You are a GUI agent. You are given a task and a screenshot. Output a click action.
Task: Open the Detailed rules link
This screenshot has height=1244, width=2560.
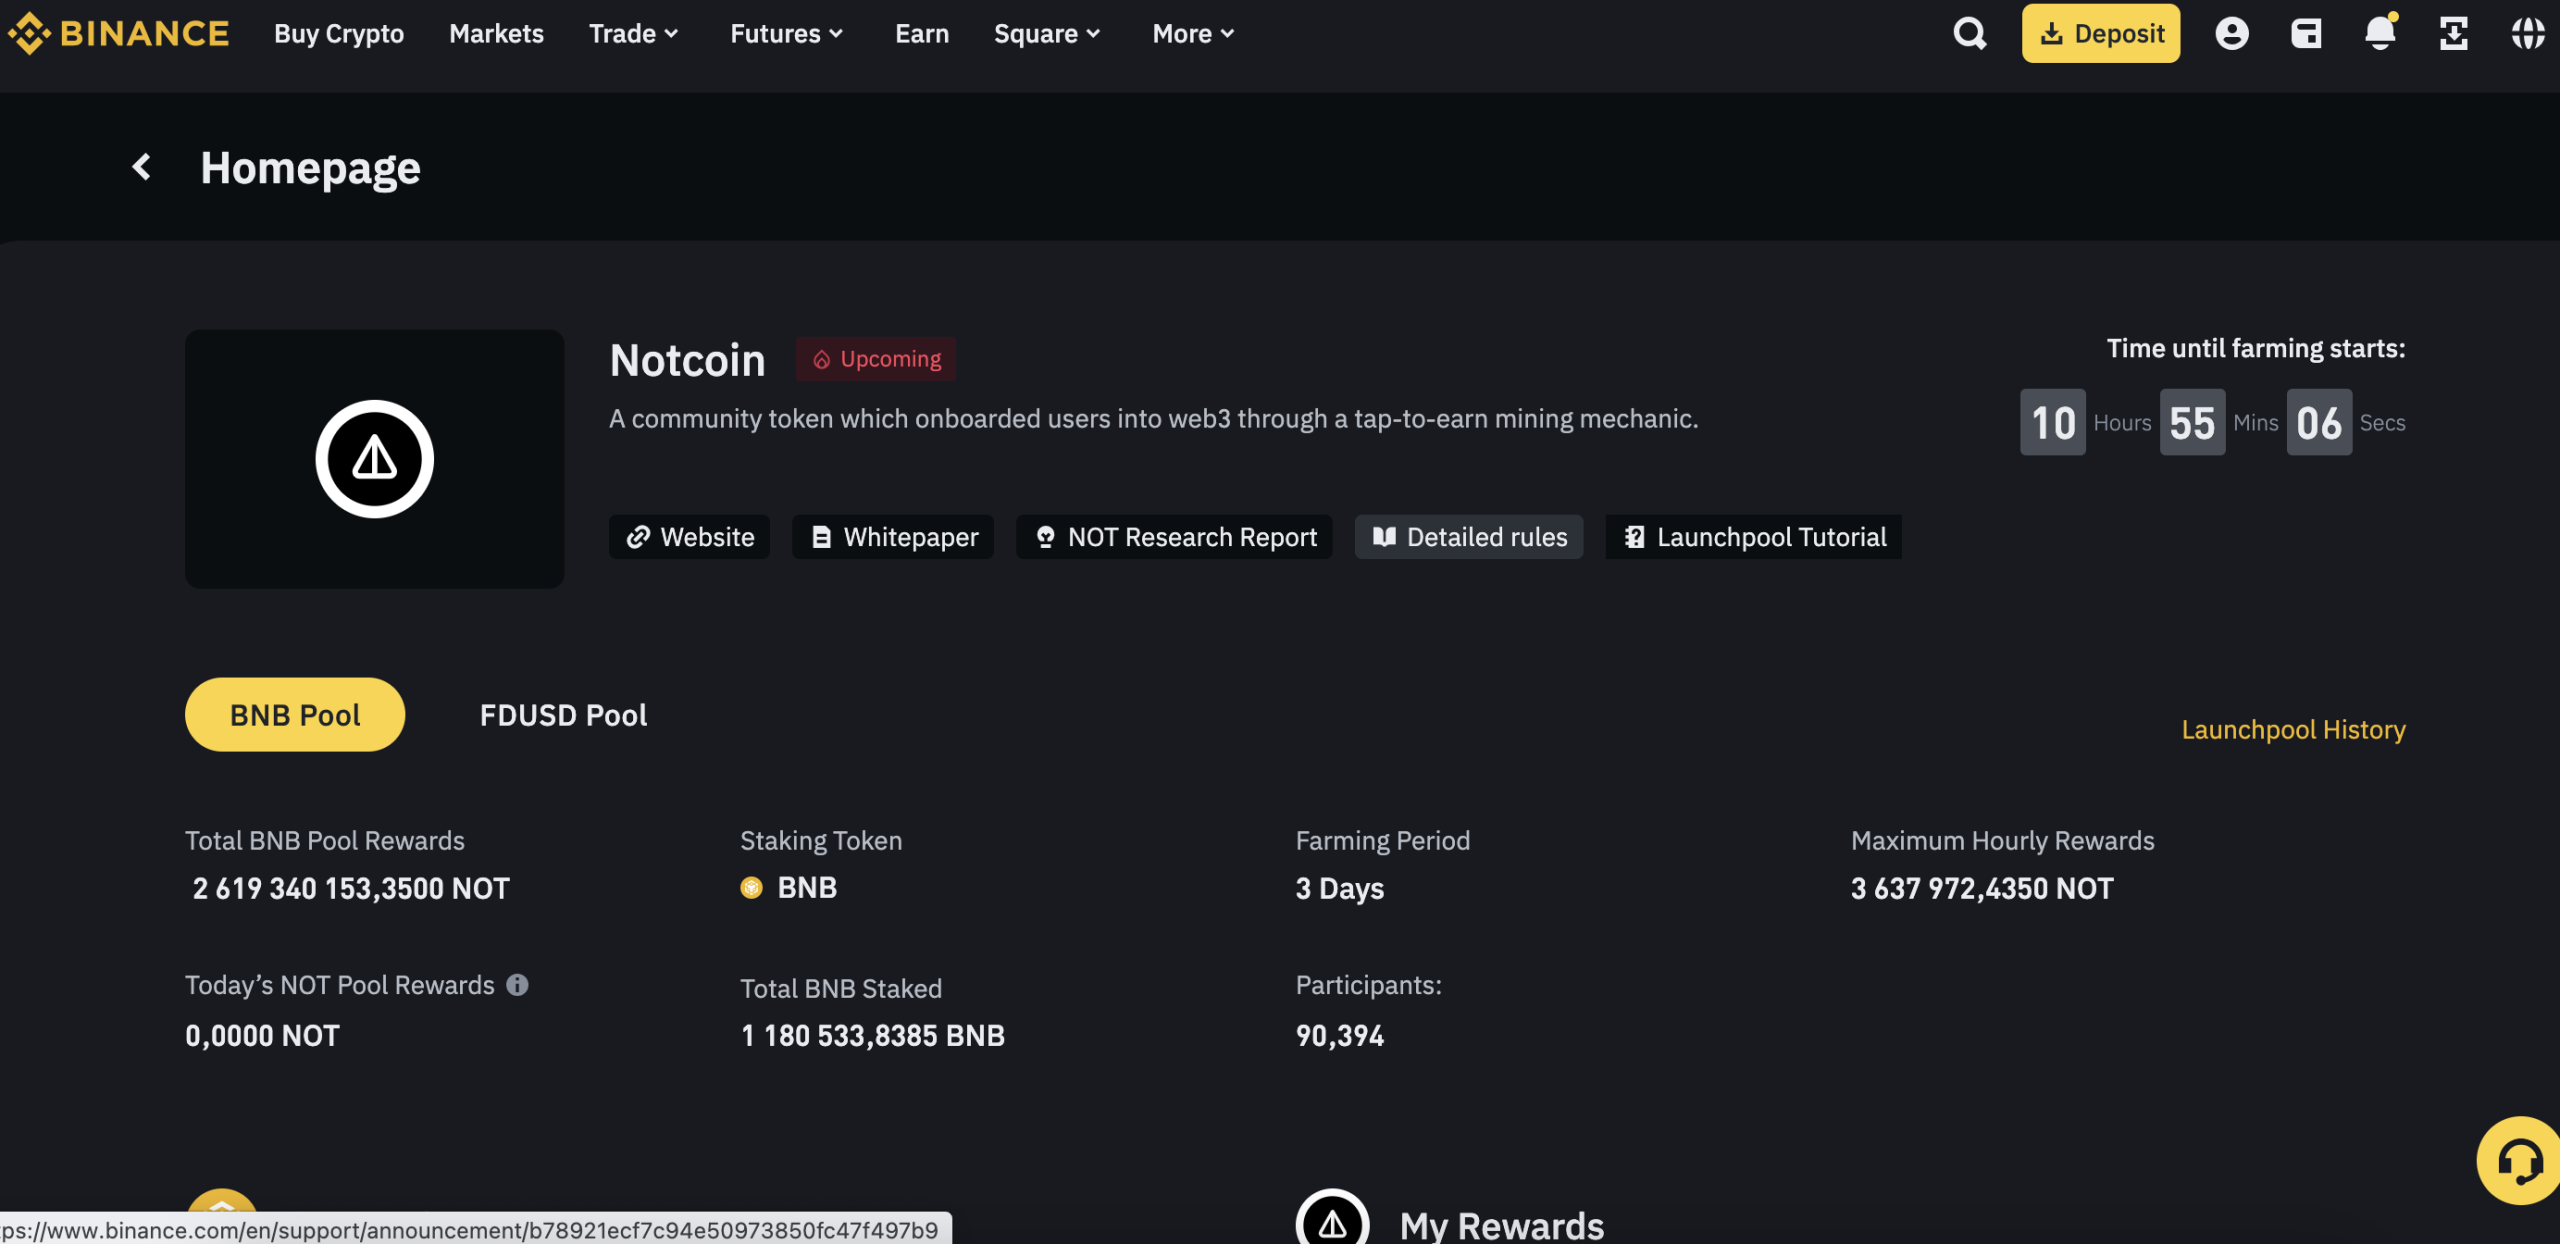coord(1469,537)
